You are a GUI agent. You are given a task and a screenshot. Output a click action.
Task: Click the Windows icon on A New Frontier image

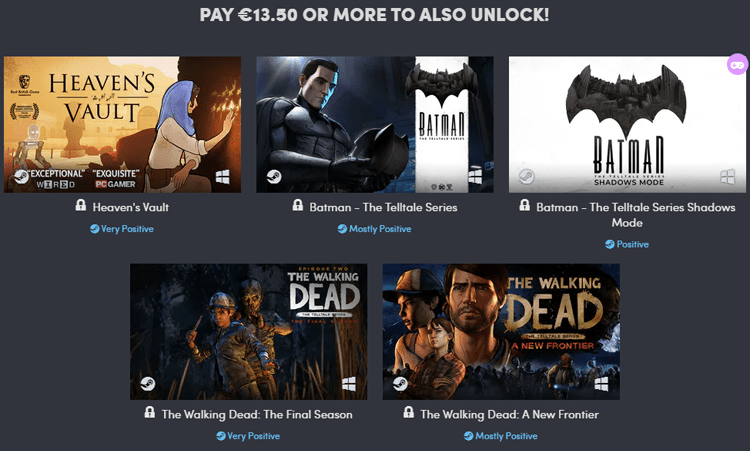tap(601, 384)
